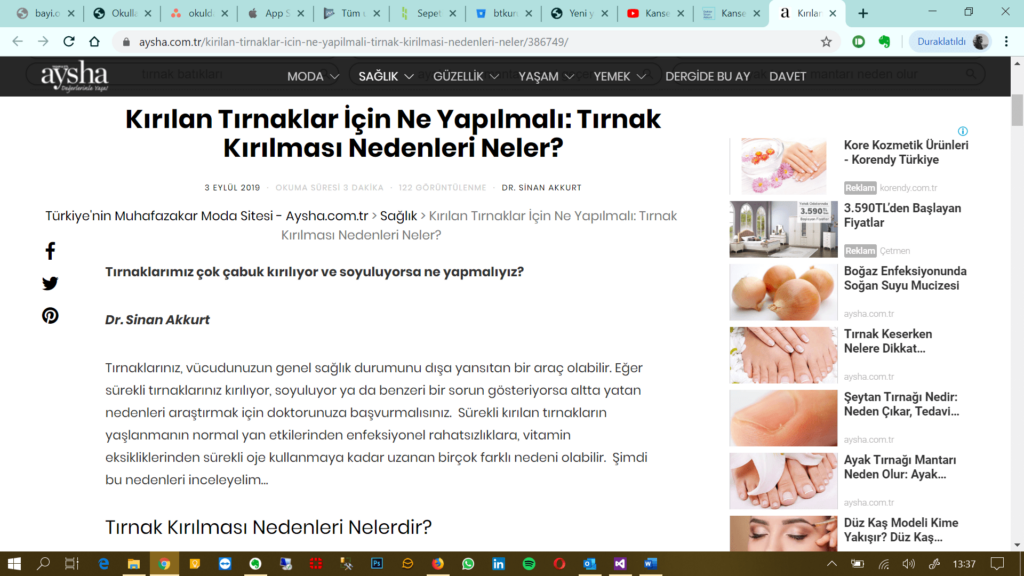Switch to the YouTube Kanse tab
Image resolution: width=1024 pixels, height=576 pixels.
[655, 13]
